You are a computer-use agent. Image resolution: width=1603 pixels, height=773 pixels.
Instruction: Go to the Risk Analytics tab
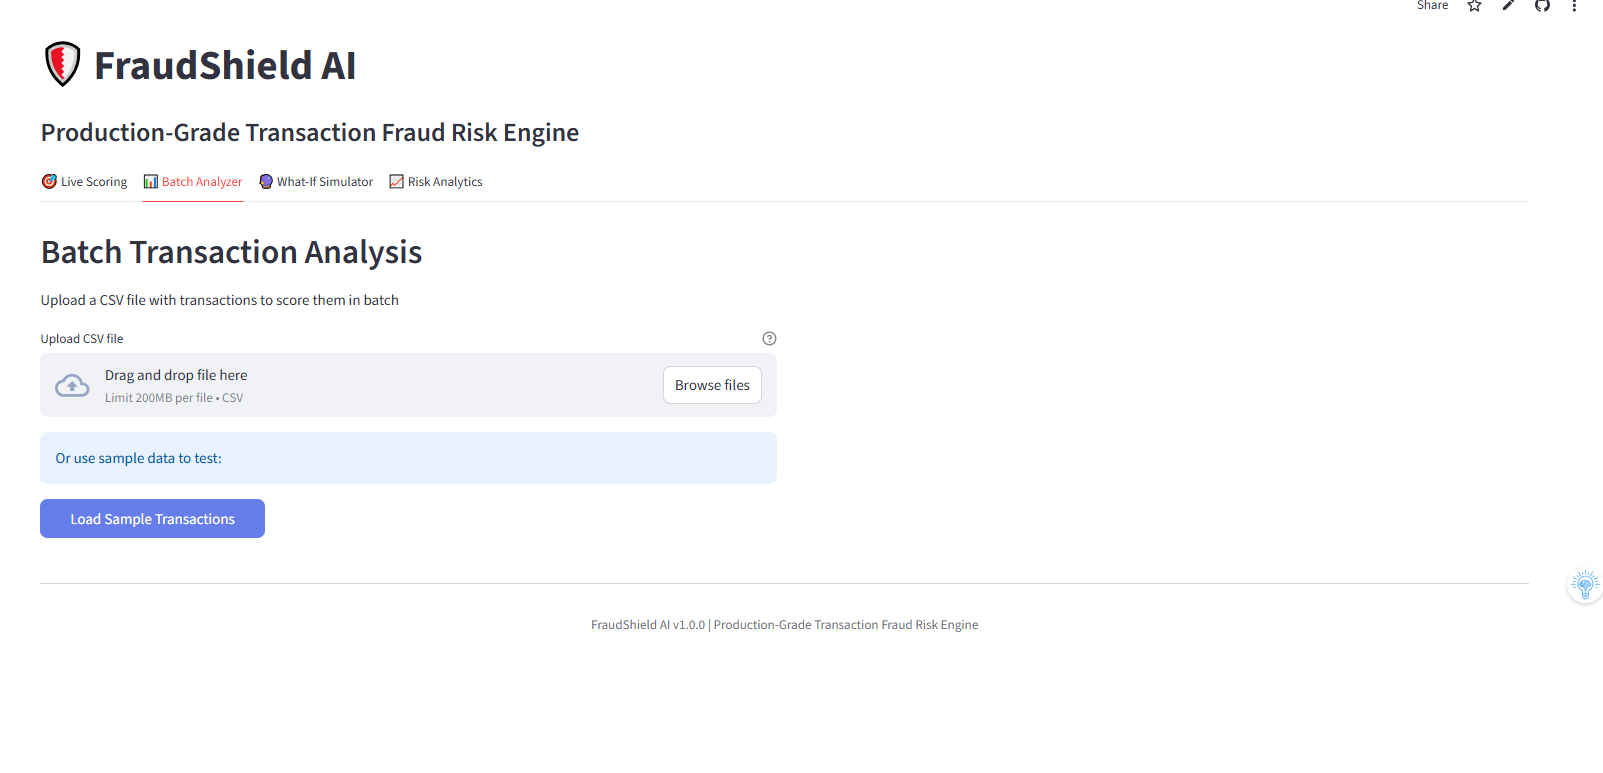tap(436, 182)
